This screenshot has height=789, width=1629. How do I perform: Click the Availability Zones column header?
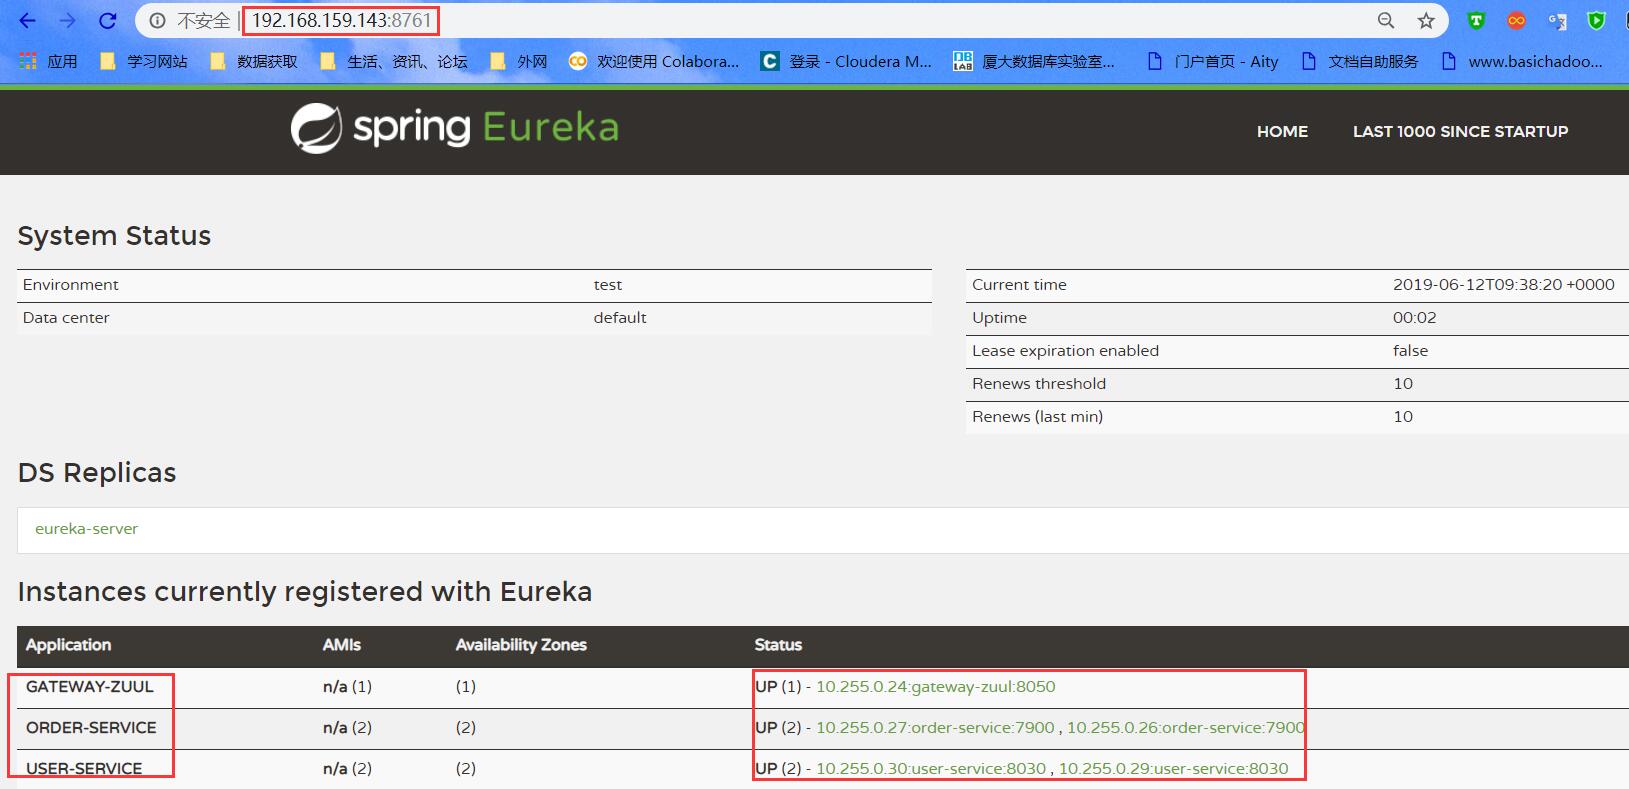(x=521, y=645)
